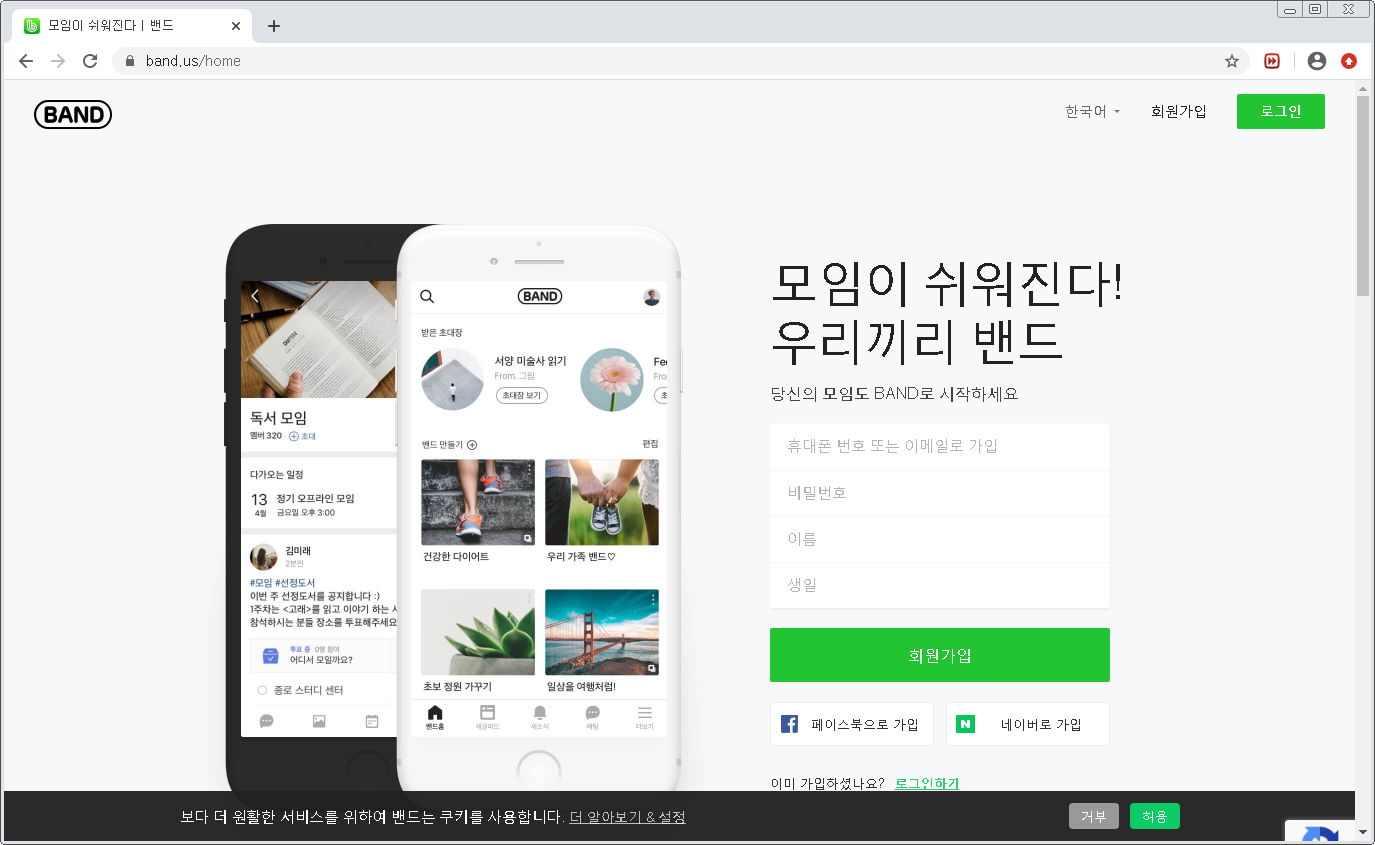This screenshot has height=845, width=1375.
Task: Click the large green 회원가입 button
Action: pos(940,655)
